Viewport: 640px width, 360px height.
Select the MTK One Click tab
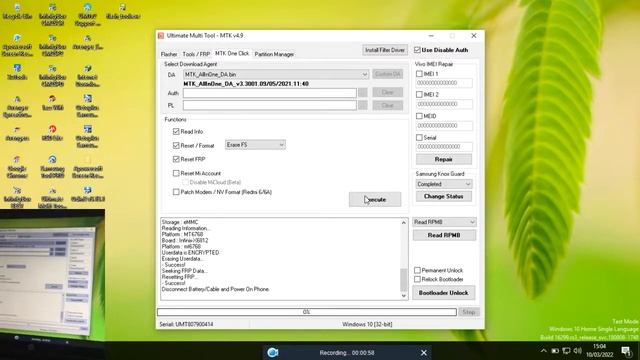pos(232,53)
